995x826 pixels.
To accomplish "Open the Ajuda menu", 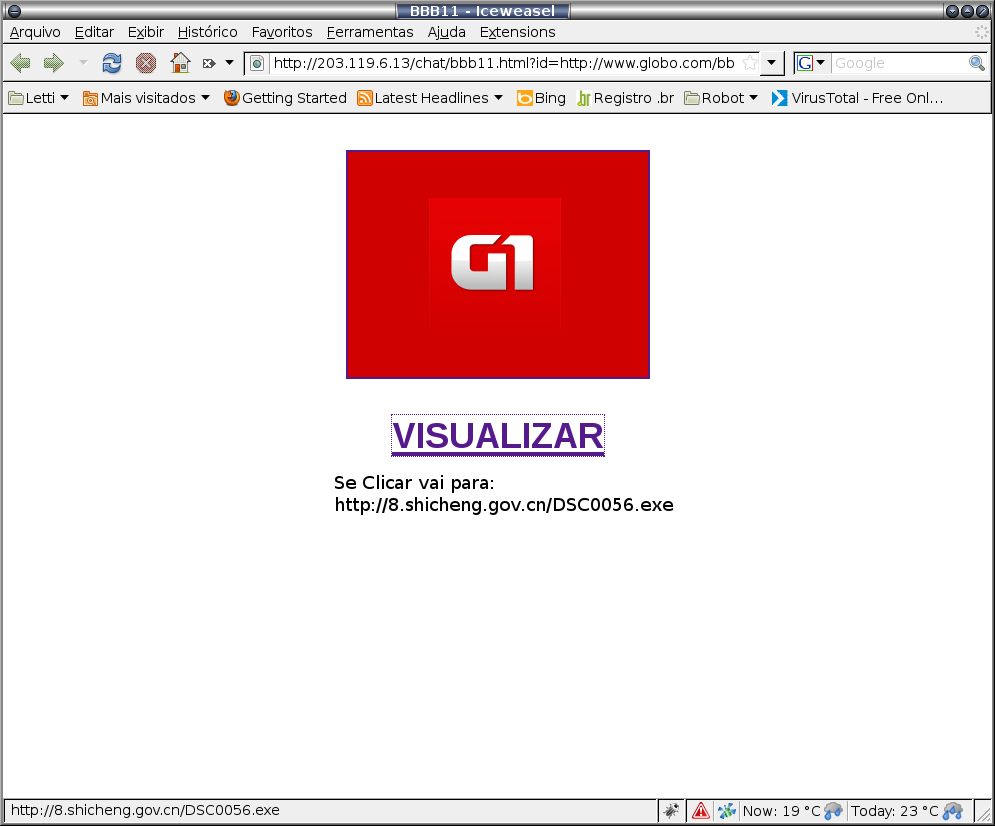I will pyautogui.click(x=447, y=32).
